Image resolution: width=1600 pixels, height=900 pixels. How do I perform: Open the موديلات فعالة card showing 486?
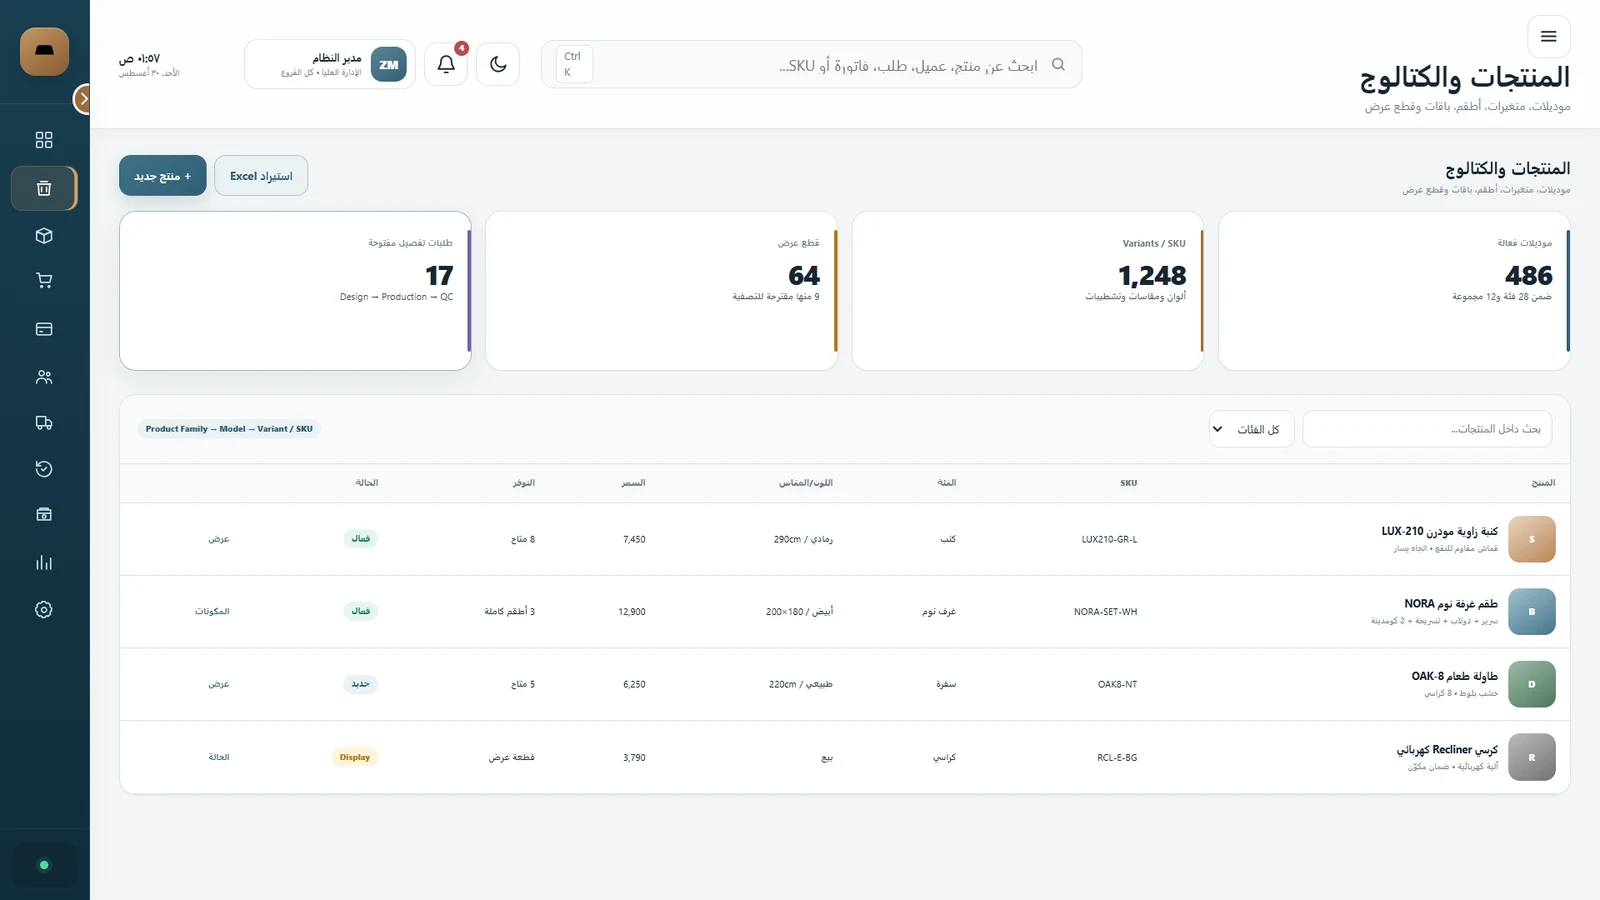(1394, 291)
